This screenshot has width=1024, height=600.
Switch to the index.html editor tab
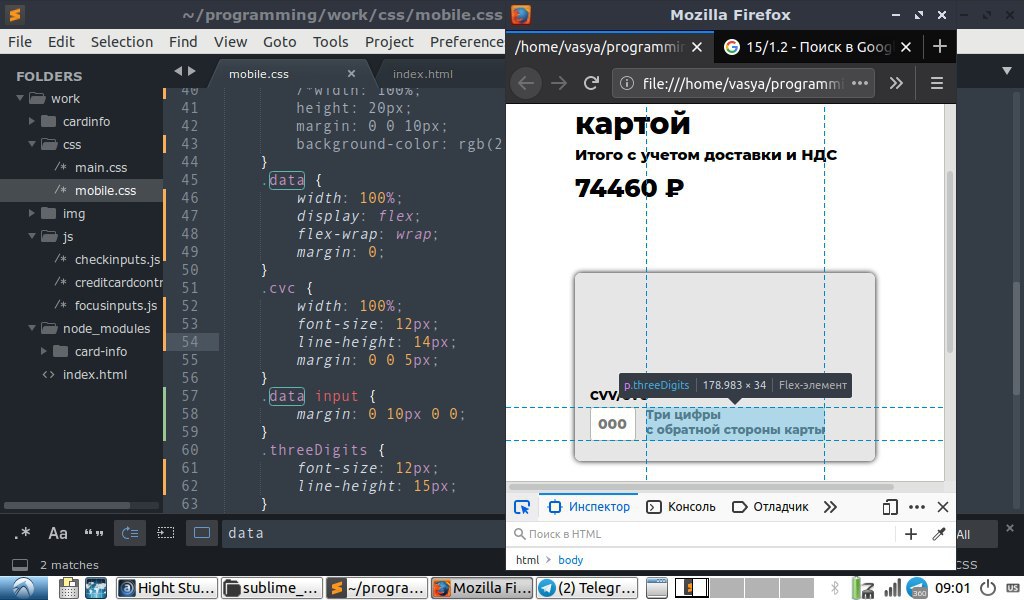[423, 74]
